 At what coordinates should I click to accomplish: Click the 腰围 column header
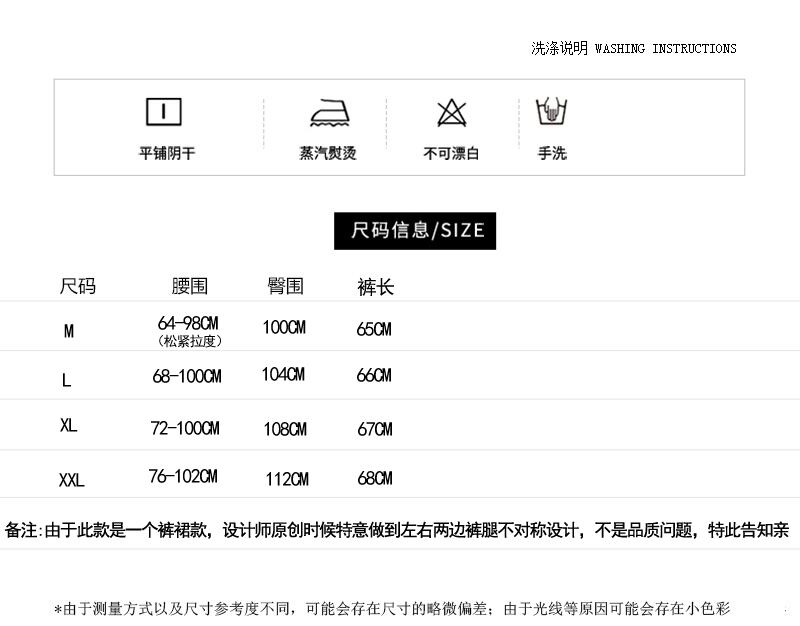click(190, 286)
